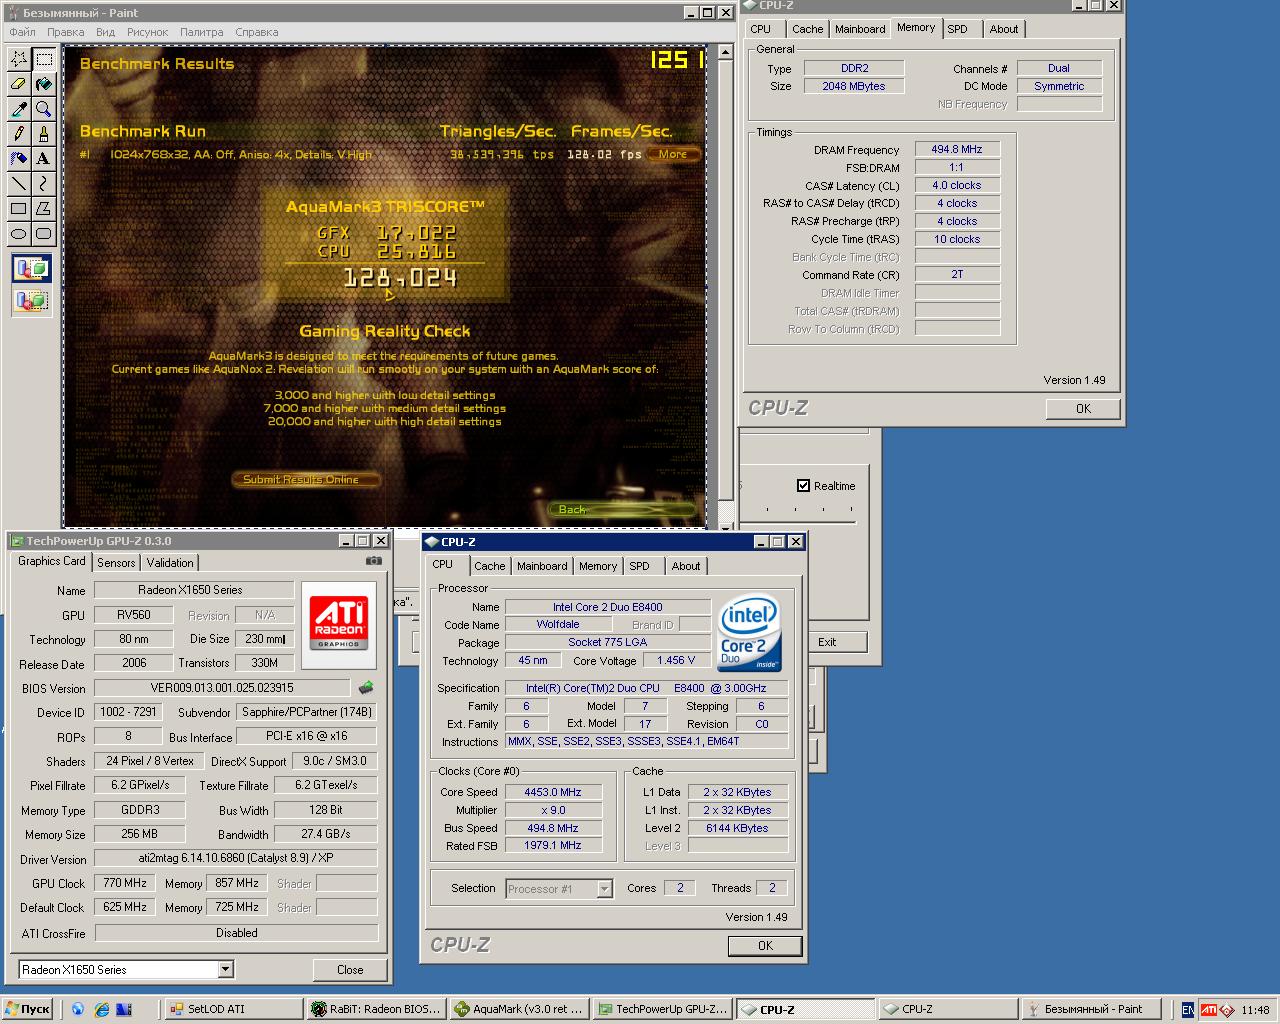Open the Processor #1 selection dropdown

(604, 888)
